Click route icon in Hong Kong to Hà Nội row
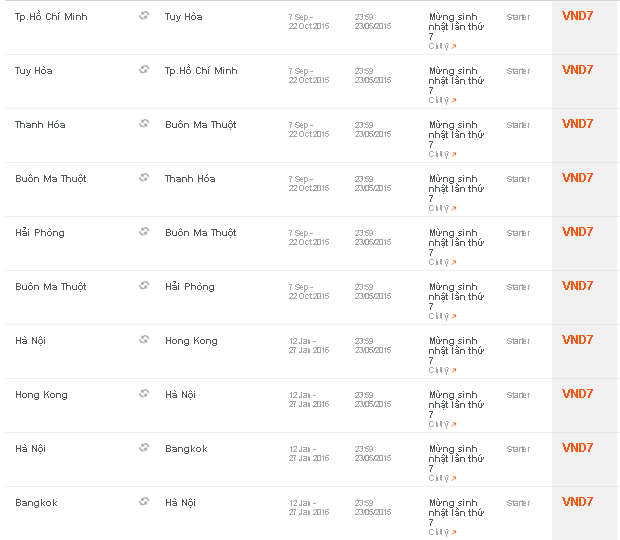Viewport: 620px width, 540px height. pos(144,394)
